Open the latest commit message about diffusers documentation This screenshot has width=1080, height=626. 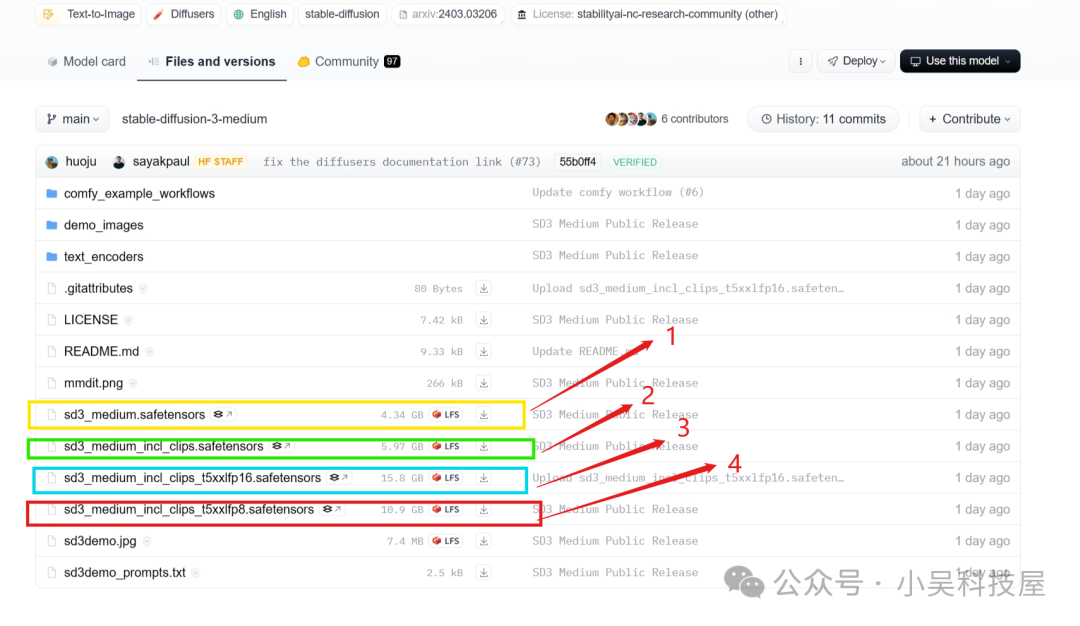402,162
